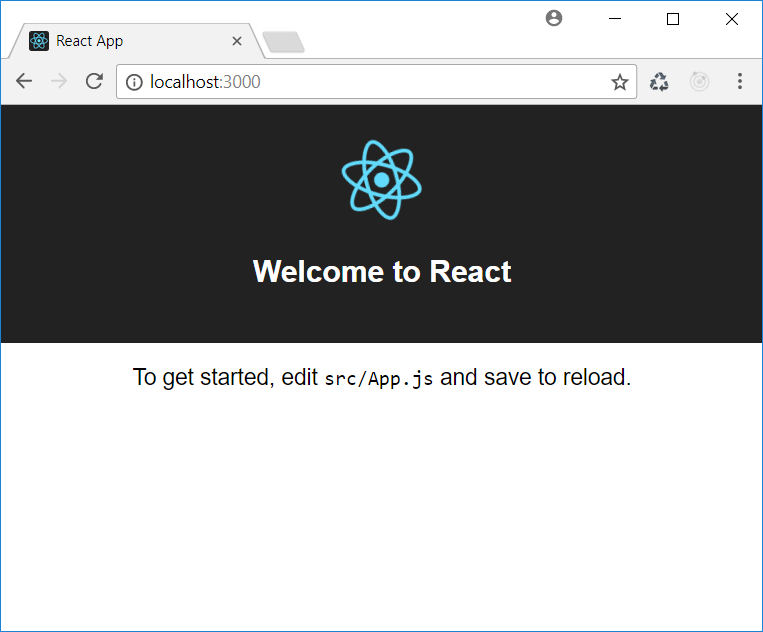Minimize the browser window

(x=614, y=19)
